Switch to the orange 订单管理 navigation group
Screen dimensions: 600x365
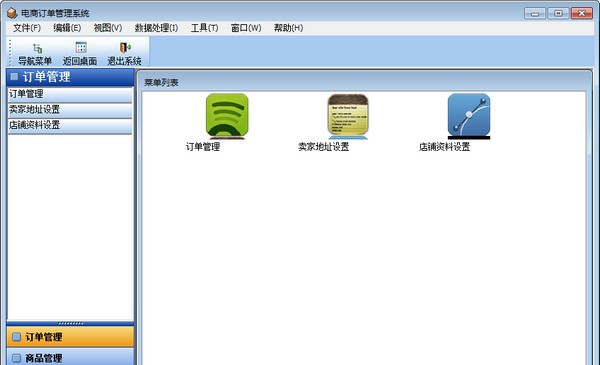(x=70, y=337)
